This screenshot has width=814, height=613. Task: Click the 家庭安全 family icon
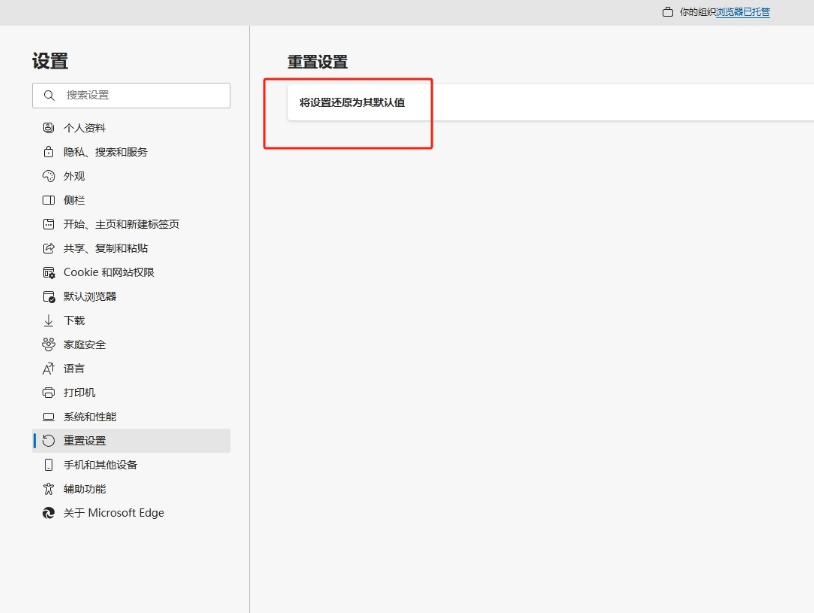[48, 345]
